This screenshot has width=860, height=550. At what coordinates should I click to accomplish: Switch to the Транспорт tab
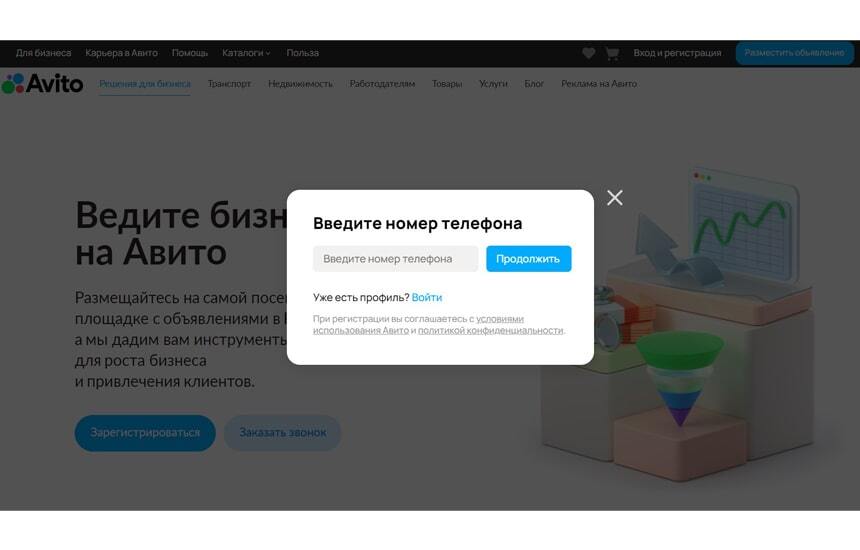229,84
